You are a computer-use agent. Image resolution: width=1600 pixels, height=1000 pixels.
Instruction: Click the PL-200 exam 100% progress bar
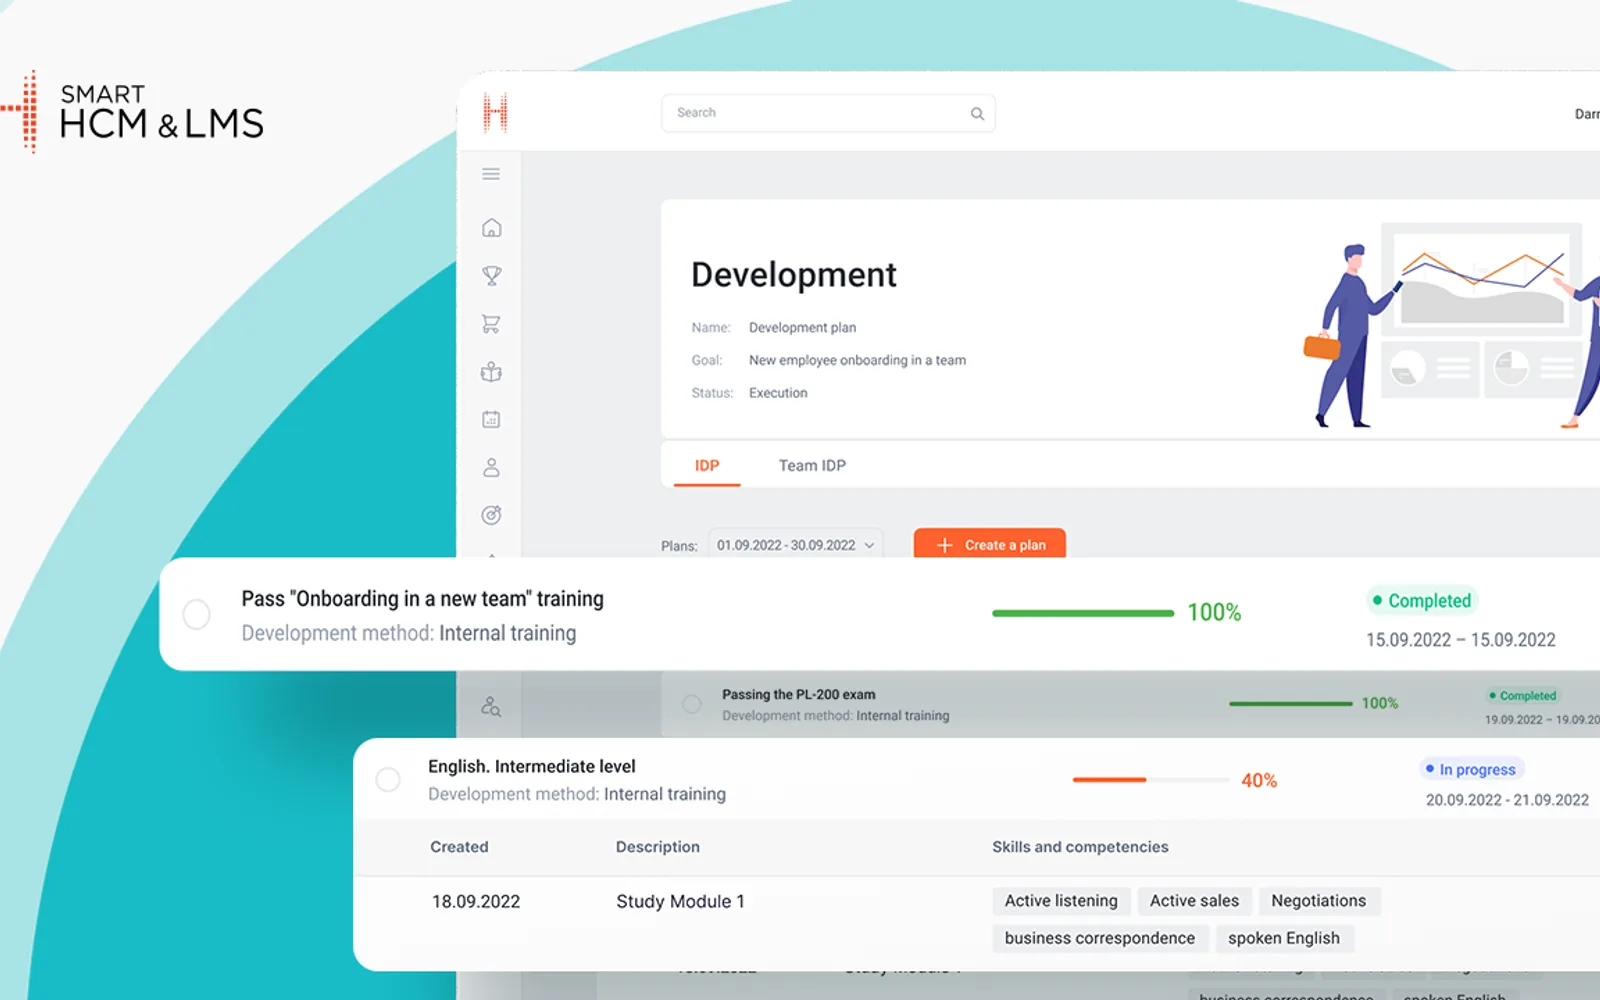pyautogui.click(x=1291, y=704)
